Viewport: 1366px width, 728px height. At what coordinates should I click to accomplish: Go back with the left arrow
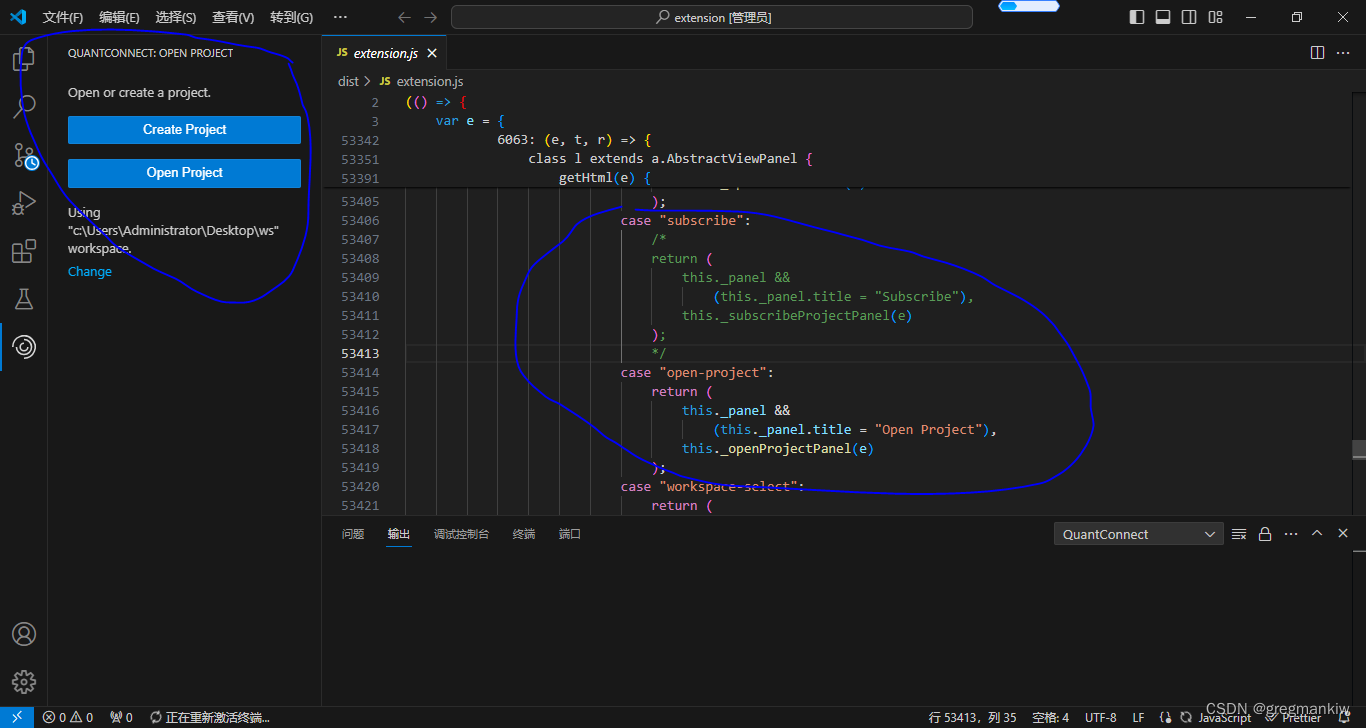[x=404, y=17]
